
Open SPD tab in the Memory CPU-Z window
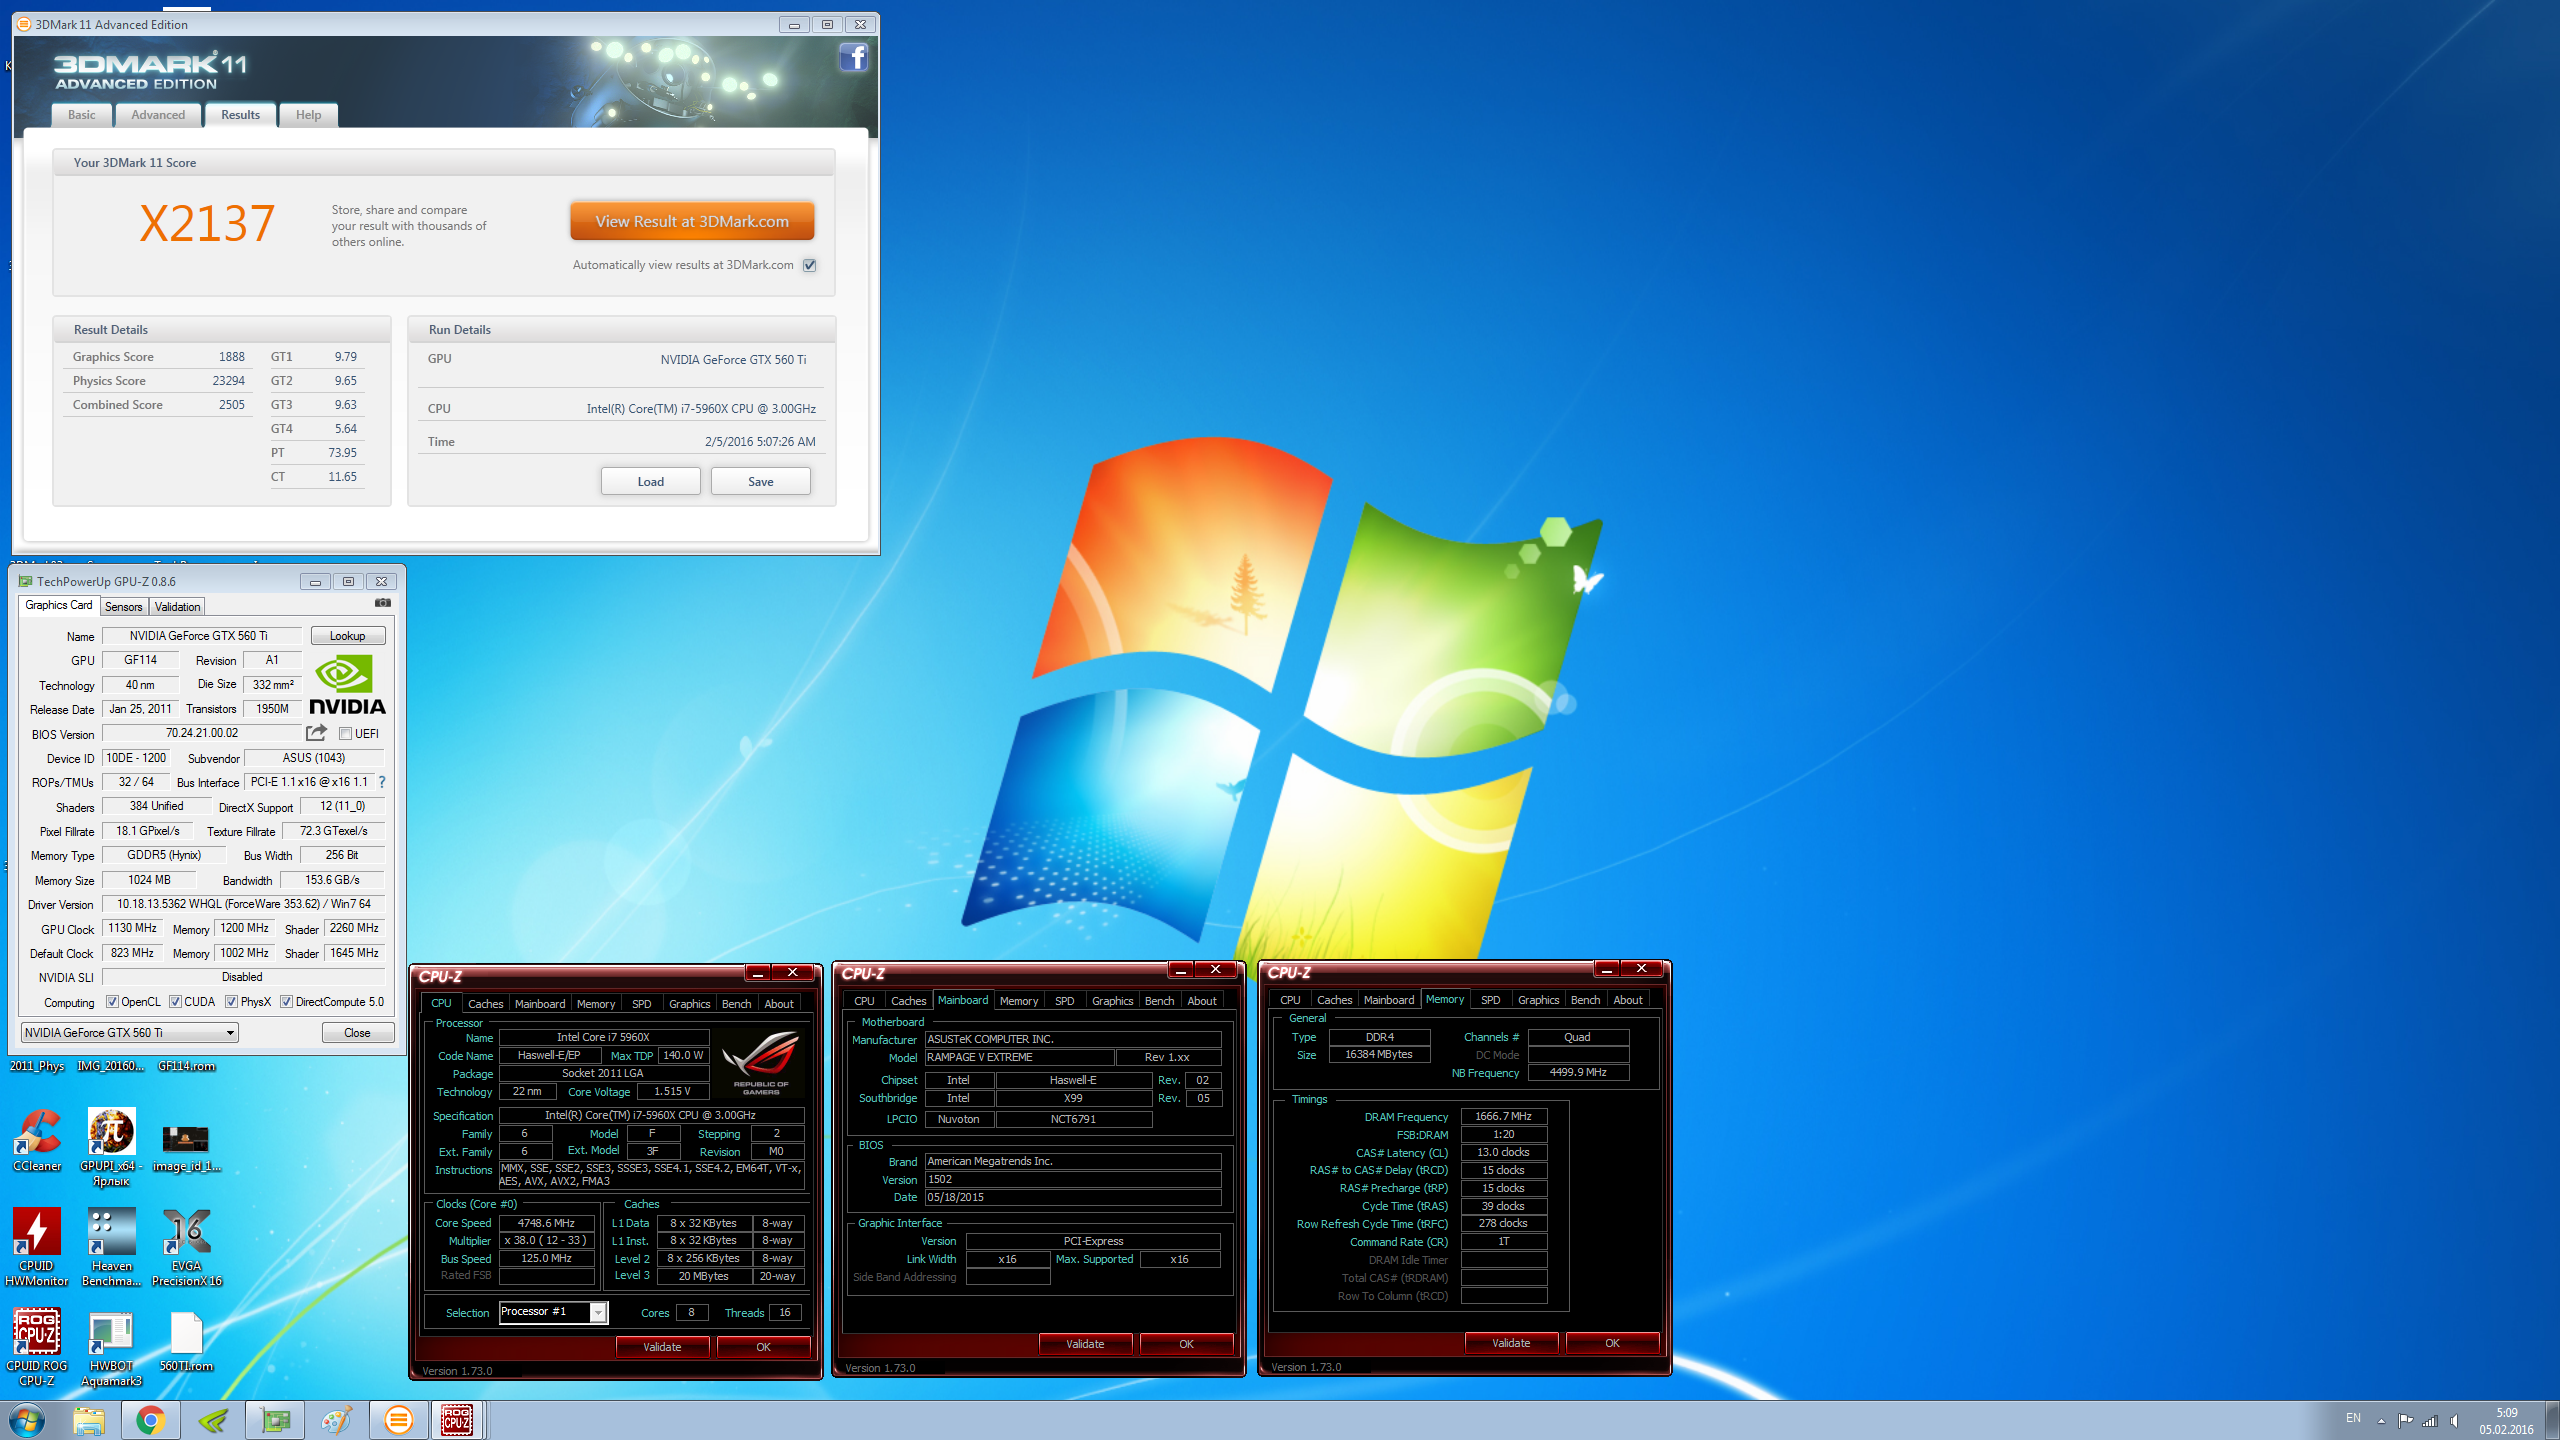tap(1490, 1000)
